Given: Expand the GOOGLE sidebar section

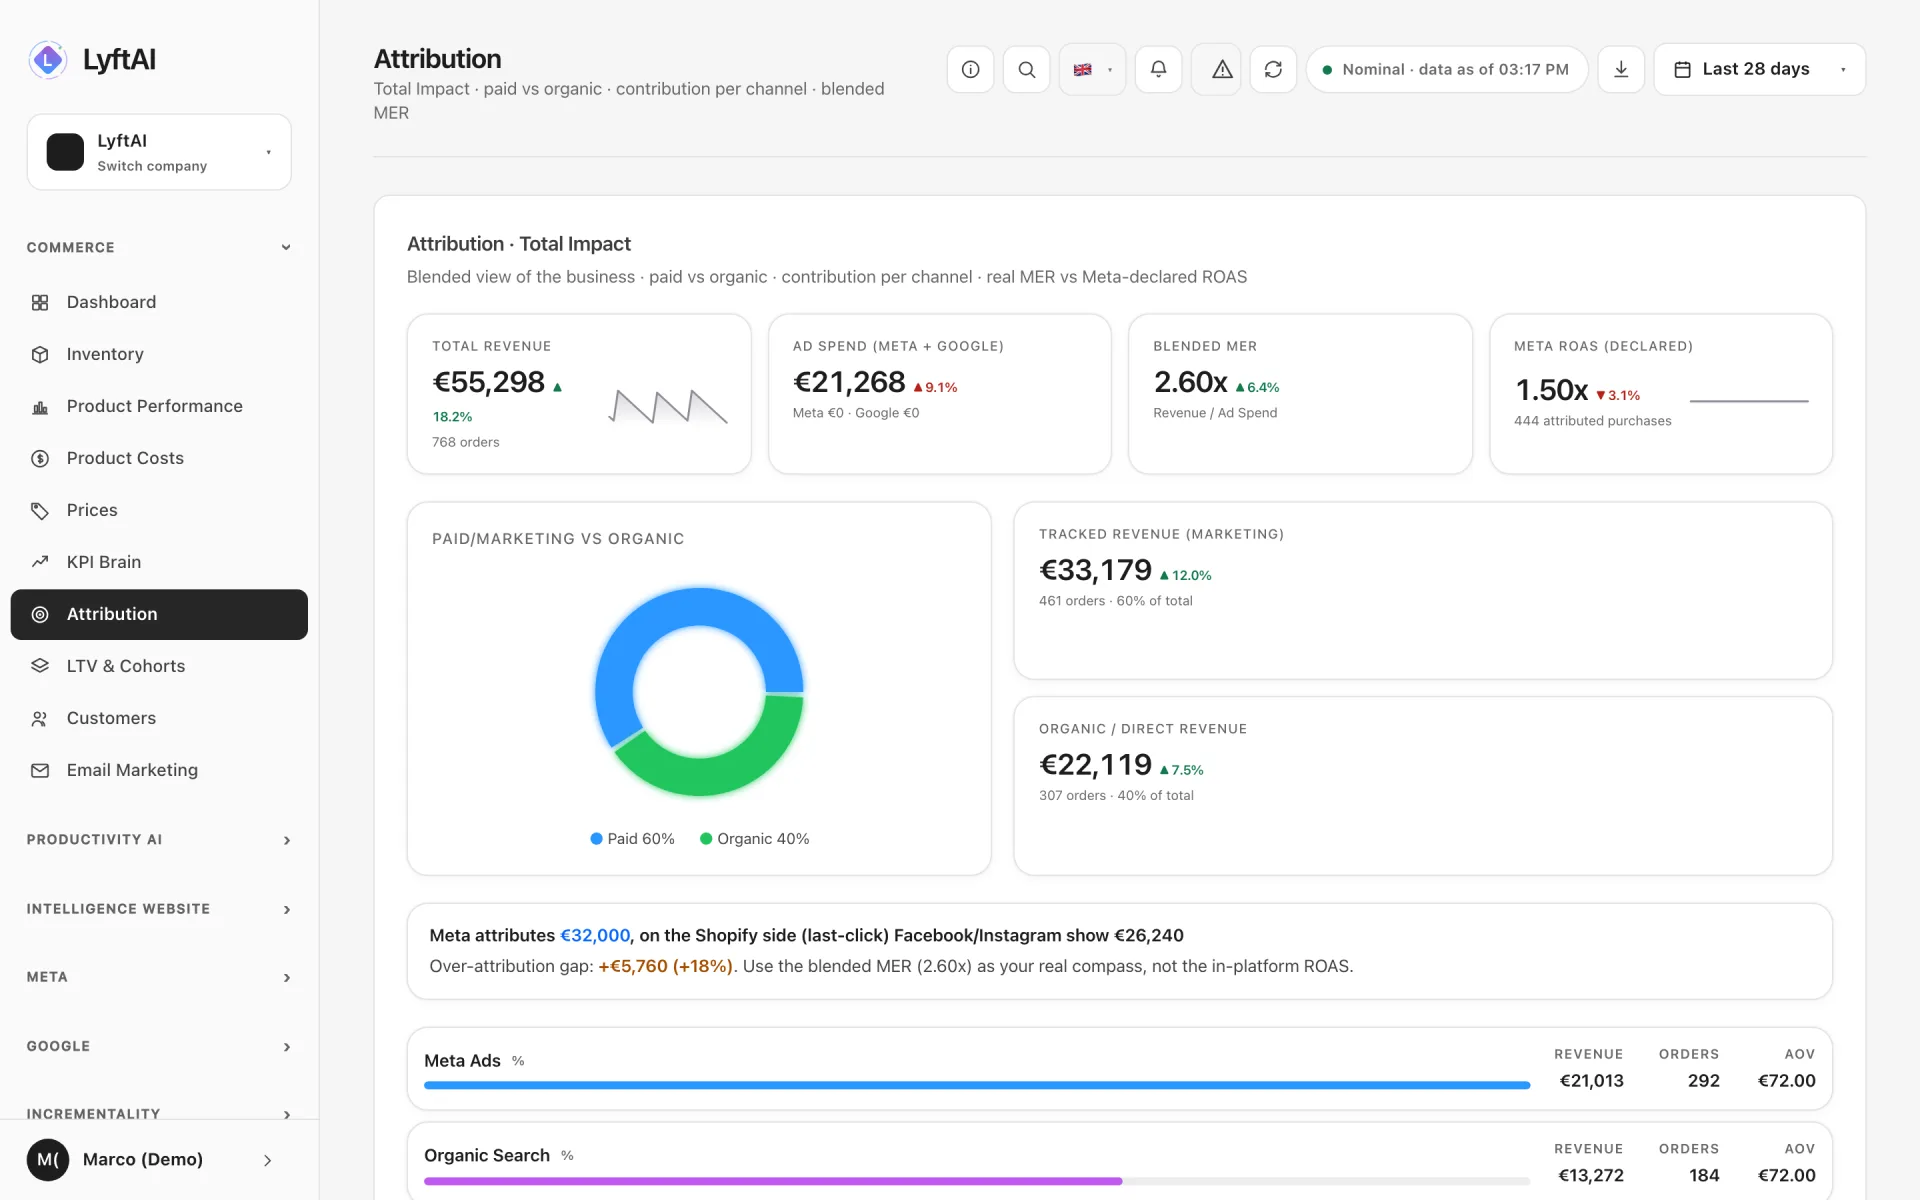Looking at the screenshot, I should 159,1046.
